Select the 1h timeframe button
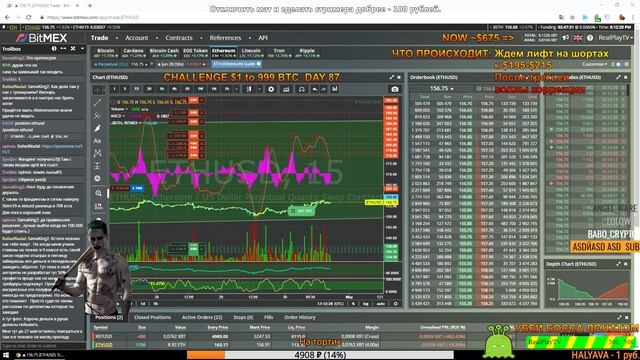Viewport: 640px width, 360px height. [162, 89]
